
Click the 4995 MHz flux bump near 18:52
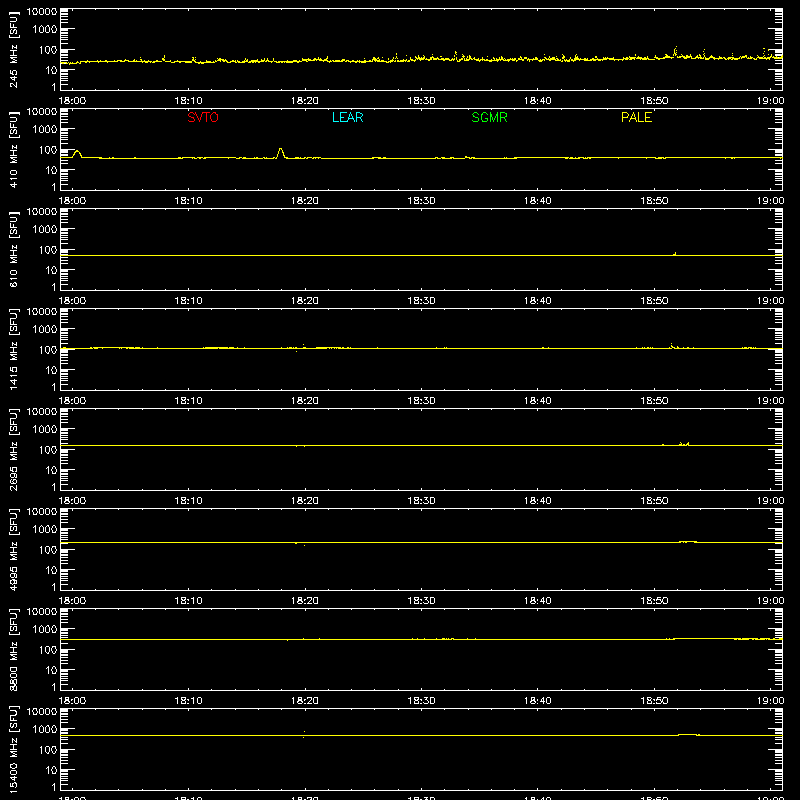pyautogui.click(x=688, y=541)
